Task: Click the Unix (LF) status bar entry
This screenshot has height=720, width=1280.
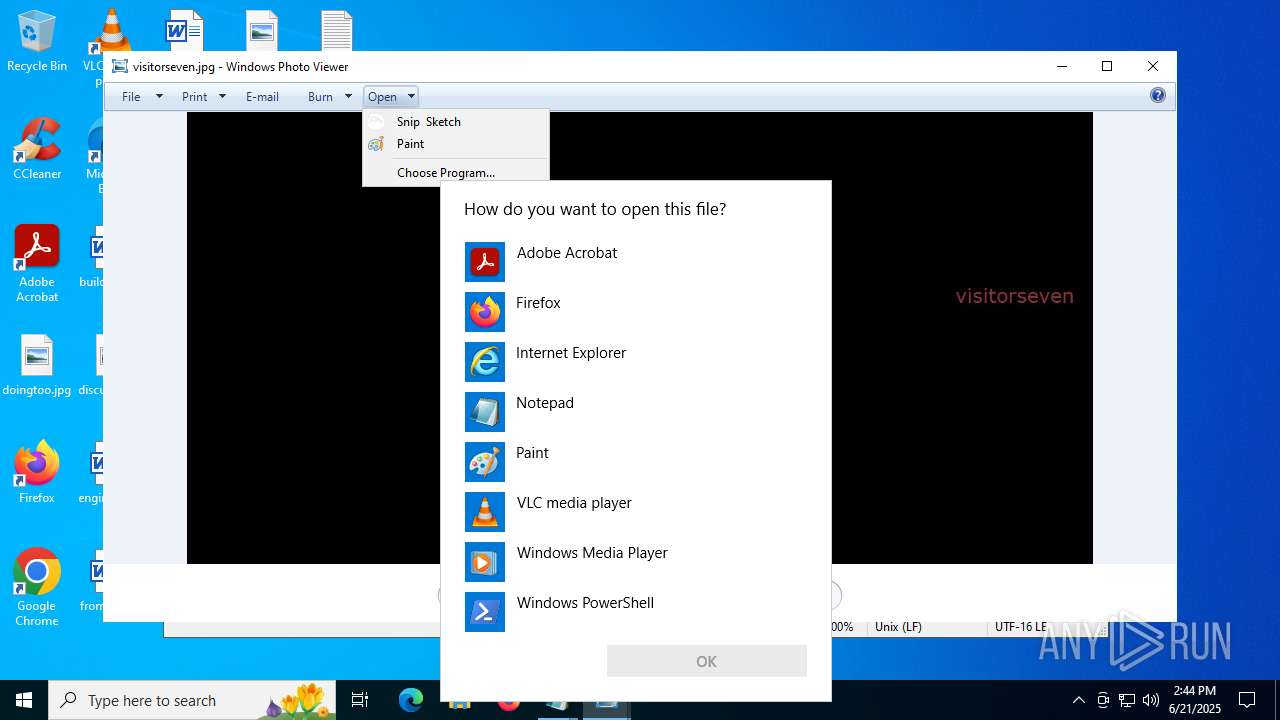Action: coord(898,627)
